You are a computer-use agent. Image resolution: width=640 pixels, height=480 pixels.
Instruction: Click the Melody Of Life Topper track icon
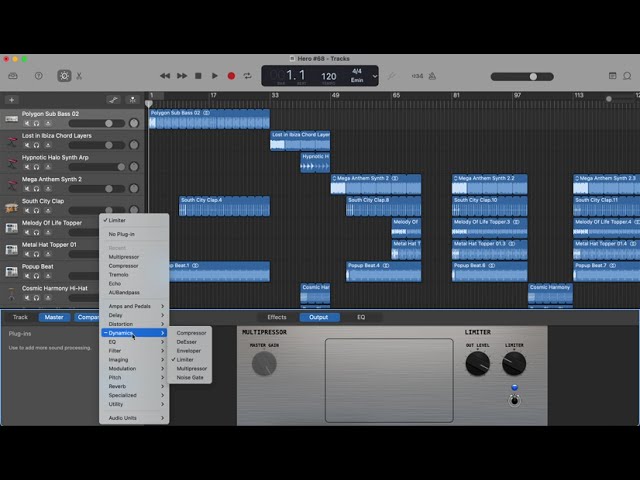click(11, 228)
